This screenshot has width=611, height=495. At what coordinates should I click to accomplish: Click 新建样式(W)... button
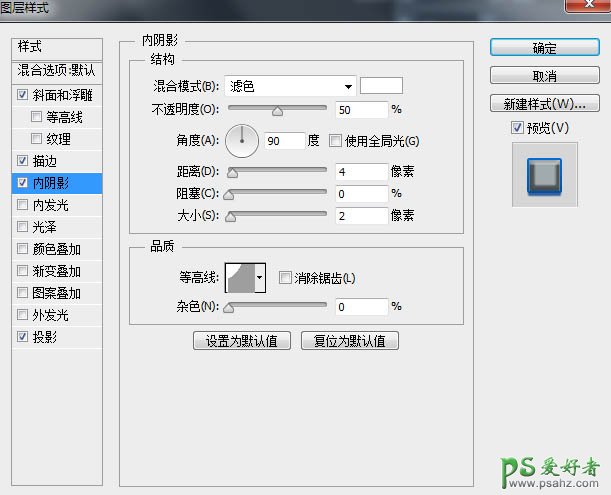pos(544,104)
